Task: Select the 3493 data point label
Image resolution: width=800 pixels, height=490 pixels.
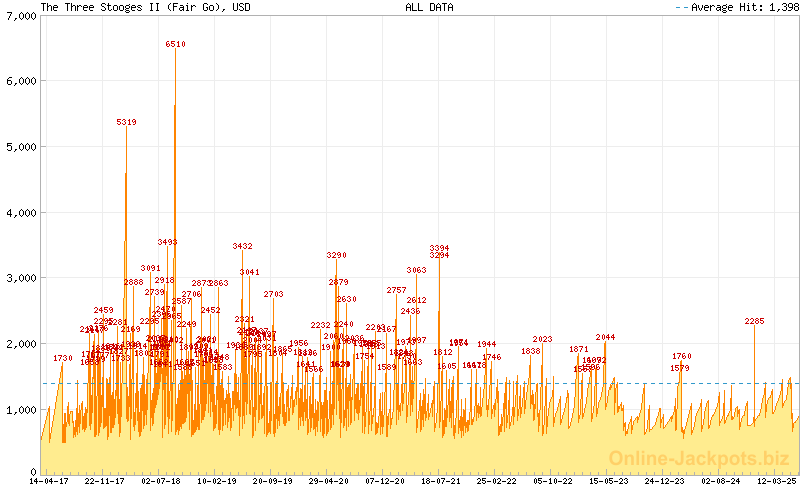Action: [167, 242]
